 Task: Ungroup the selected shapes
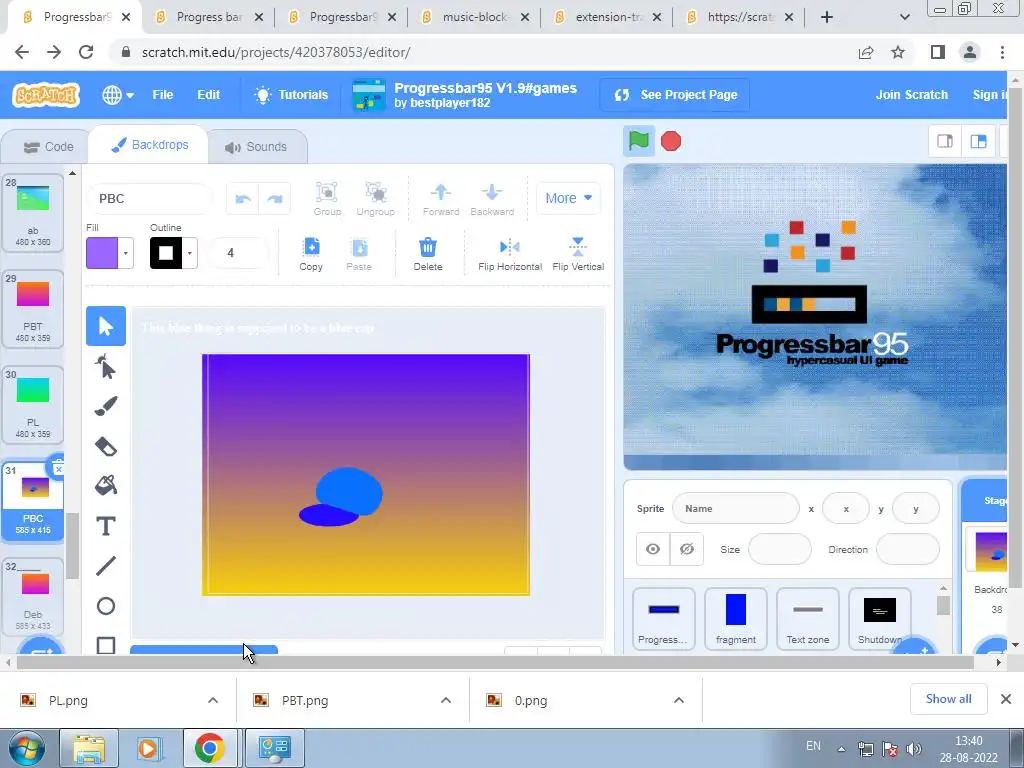tap(376, 199)
